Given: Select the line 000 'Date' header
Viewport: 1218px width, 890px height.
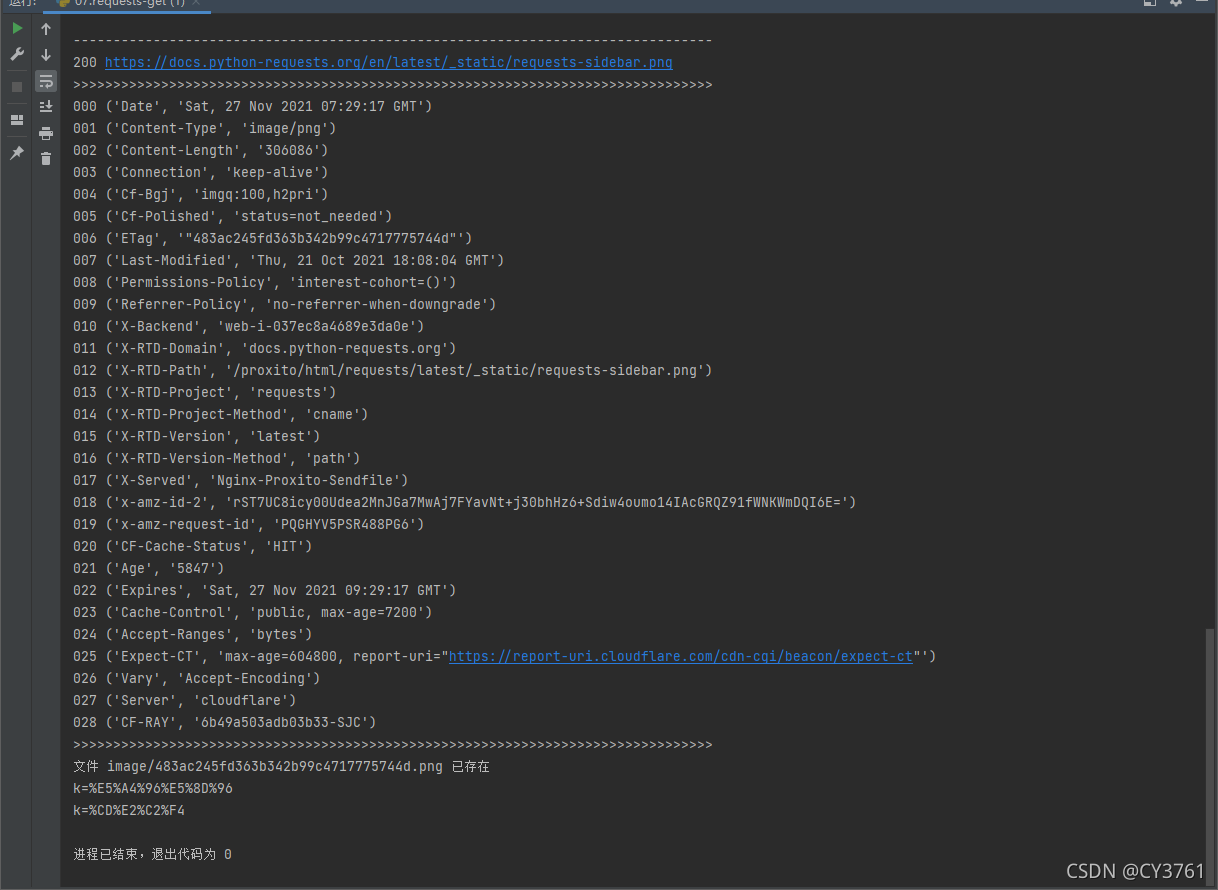Looking at the screenshot, I should [x=252, y=106].
